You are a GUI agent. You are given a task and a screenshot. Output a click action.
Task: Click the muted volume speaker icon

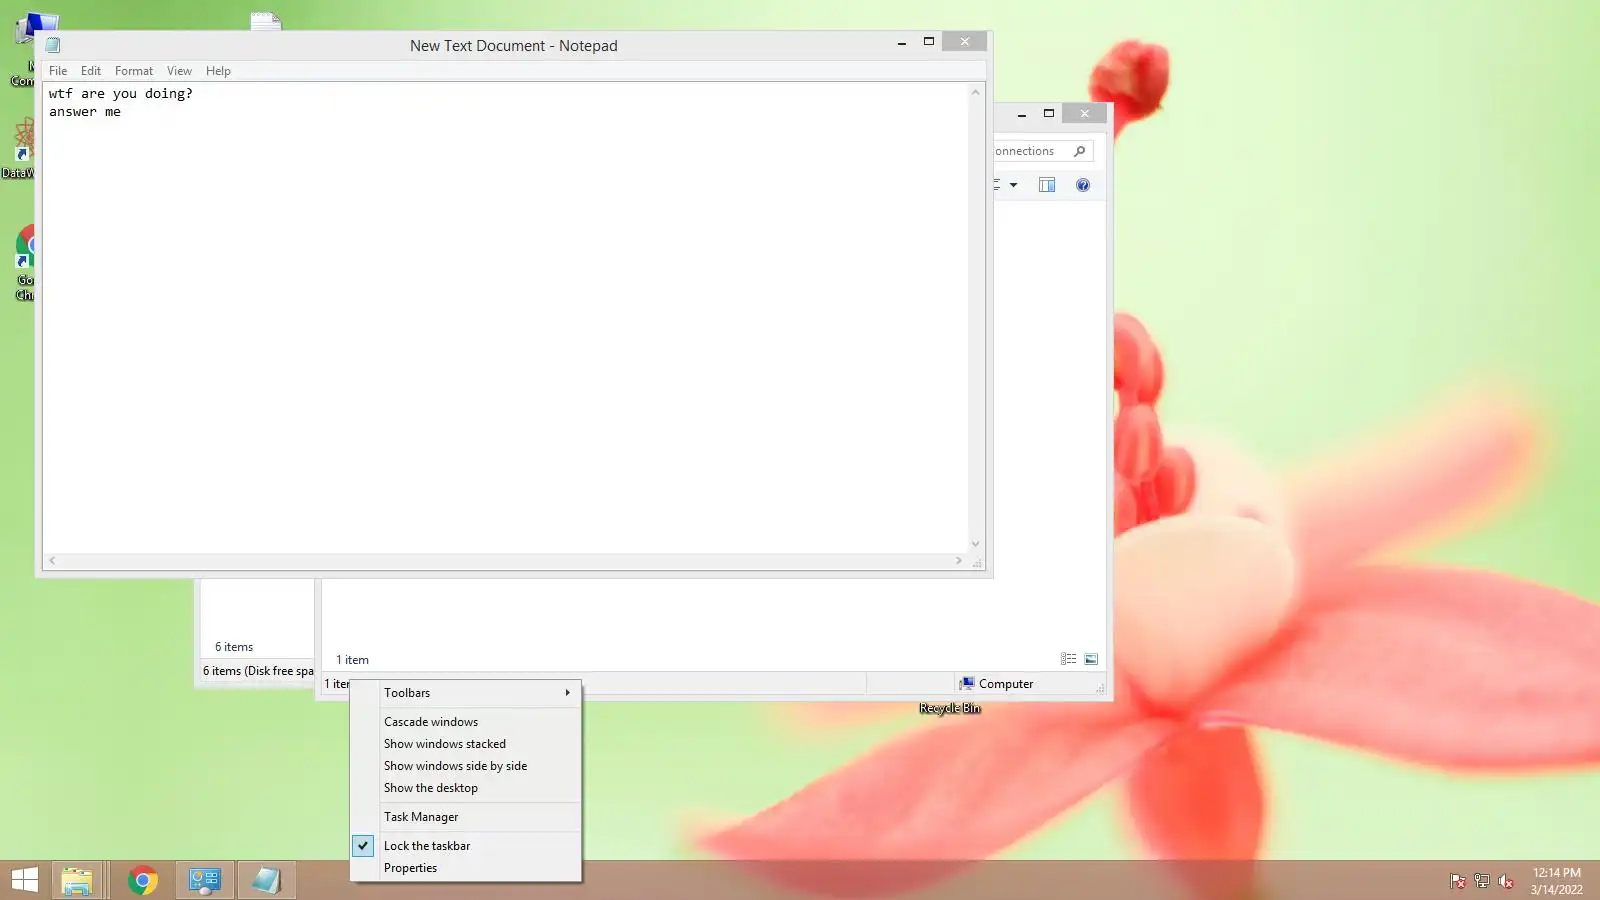point(1506,881)
